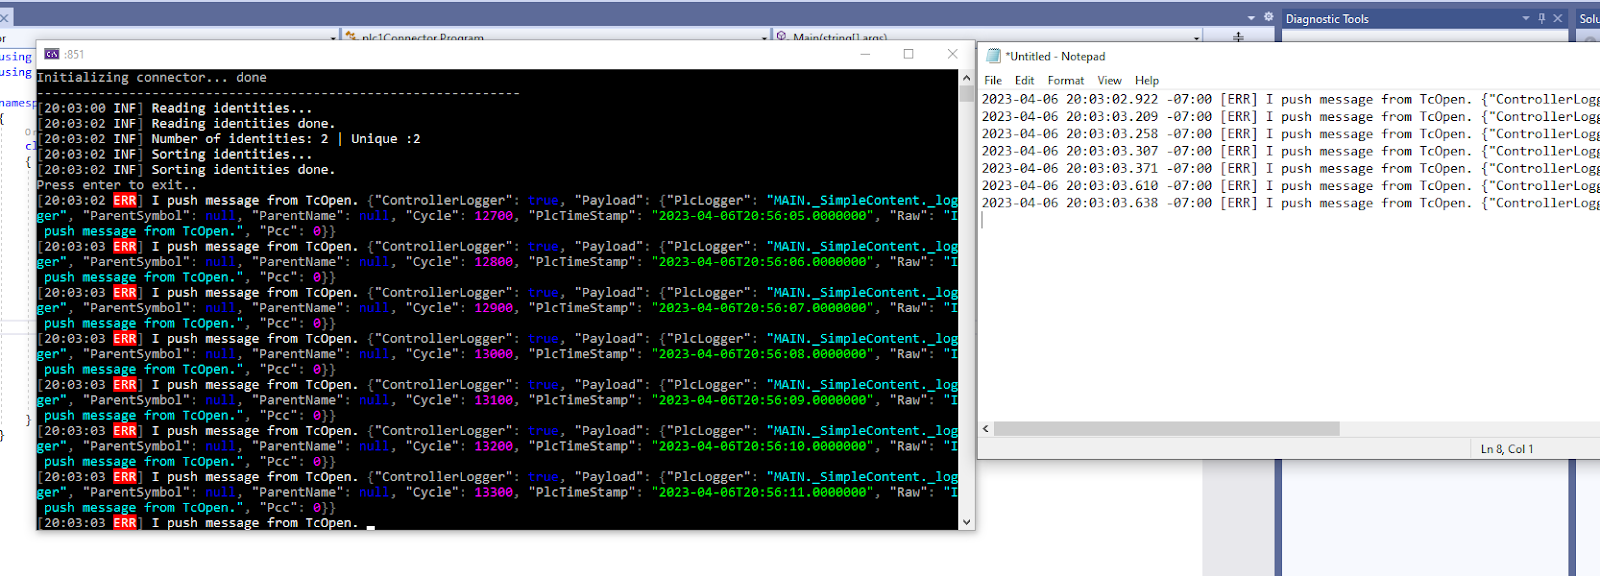Open Diagnostic Tools settings gear icon
Screen dimensions: 1600x576
[x=1269, y=17]
